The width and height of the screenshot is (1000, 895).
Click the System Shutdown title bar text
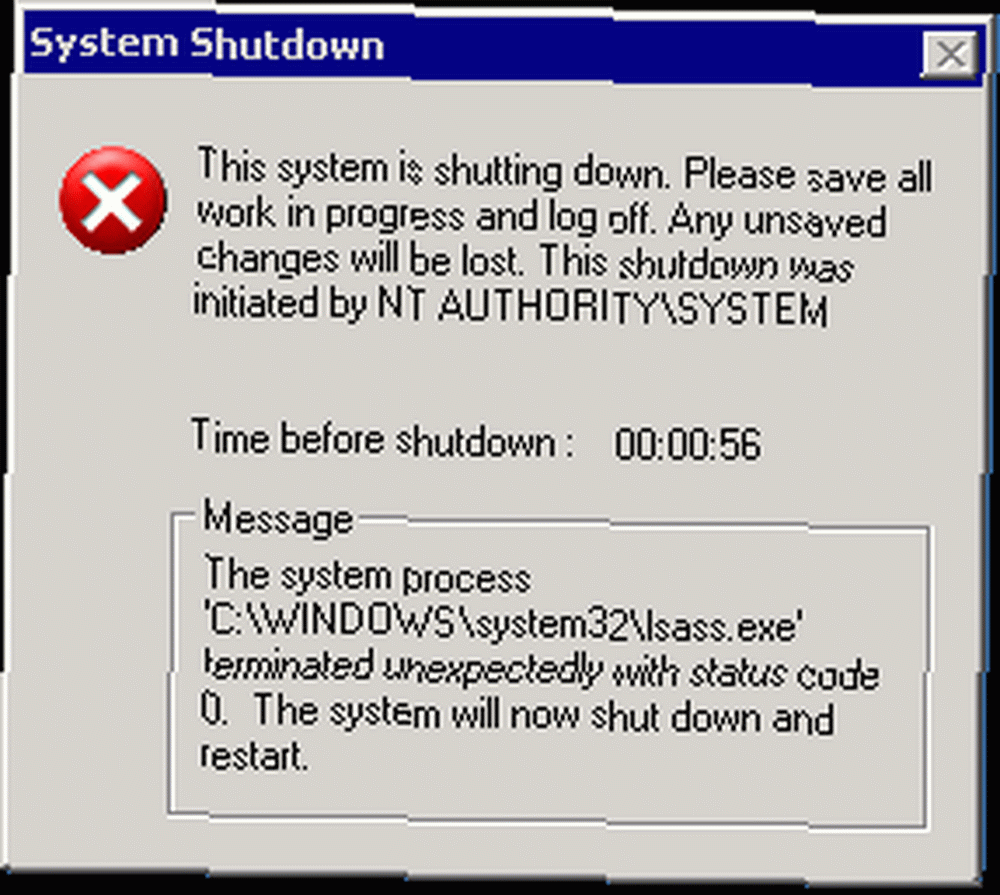point(207,45)
